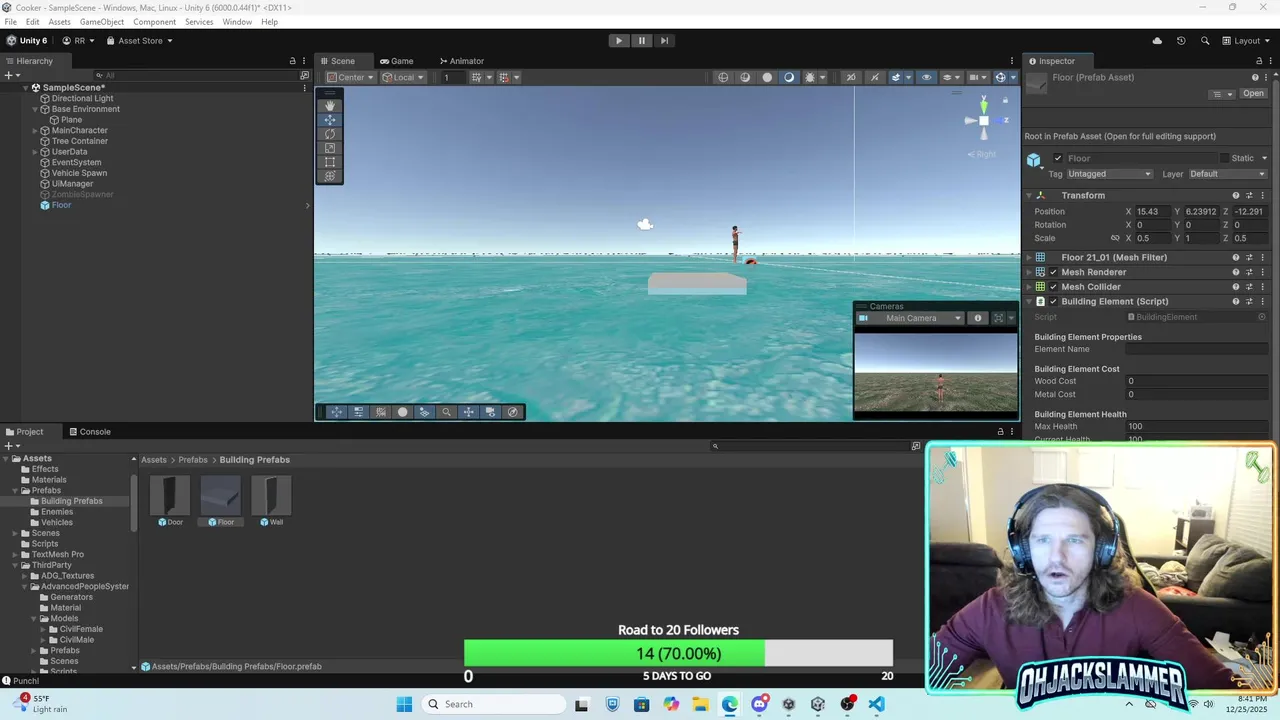Select the Rotate tool
Viewport: 1280px width, 720px height.
coord(330,134)
